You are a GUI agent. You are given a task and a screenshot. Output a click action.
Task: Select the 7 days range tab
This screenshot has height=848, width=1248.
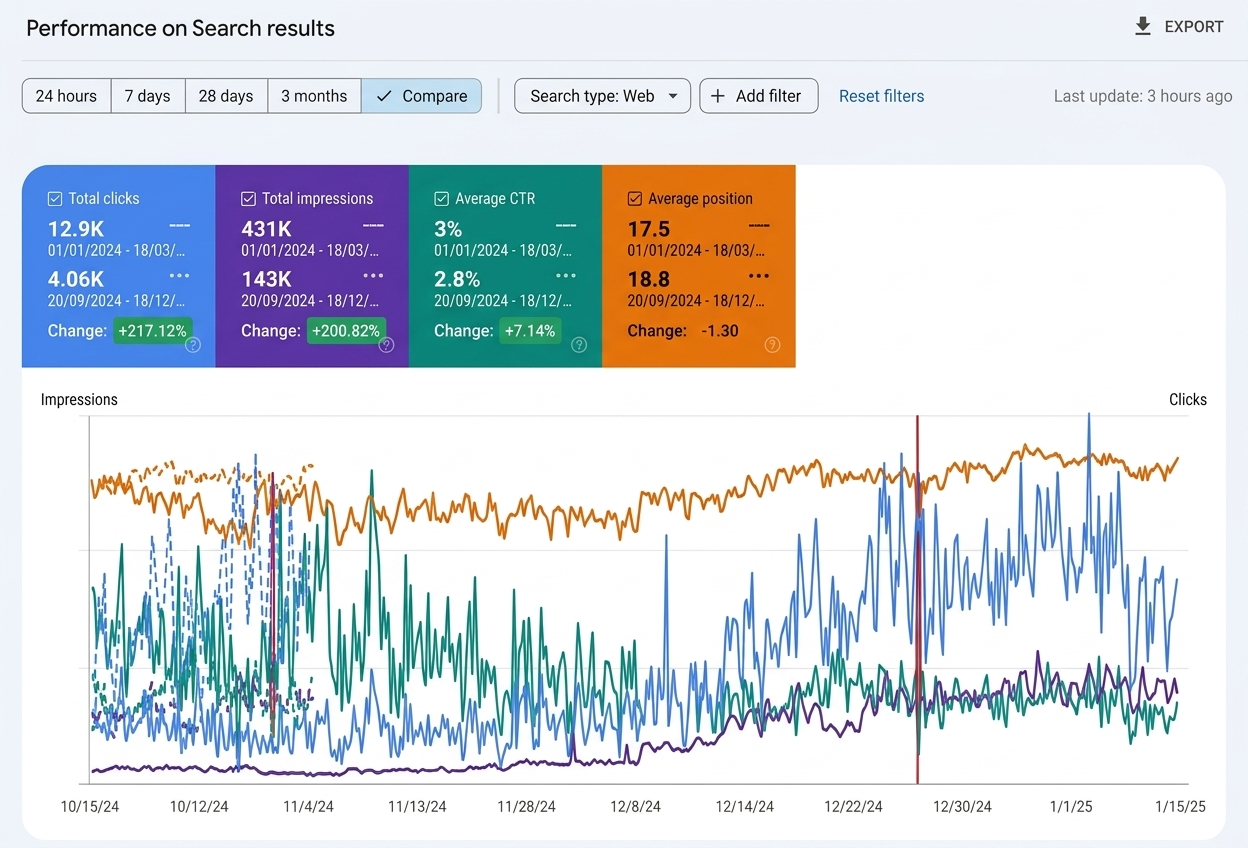point(148,96)
